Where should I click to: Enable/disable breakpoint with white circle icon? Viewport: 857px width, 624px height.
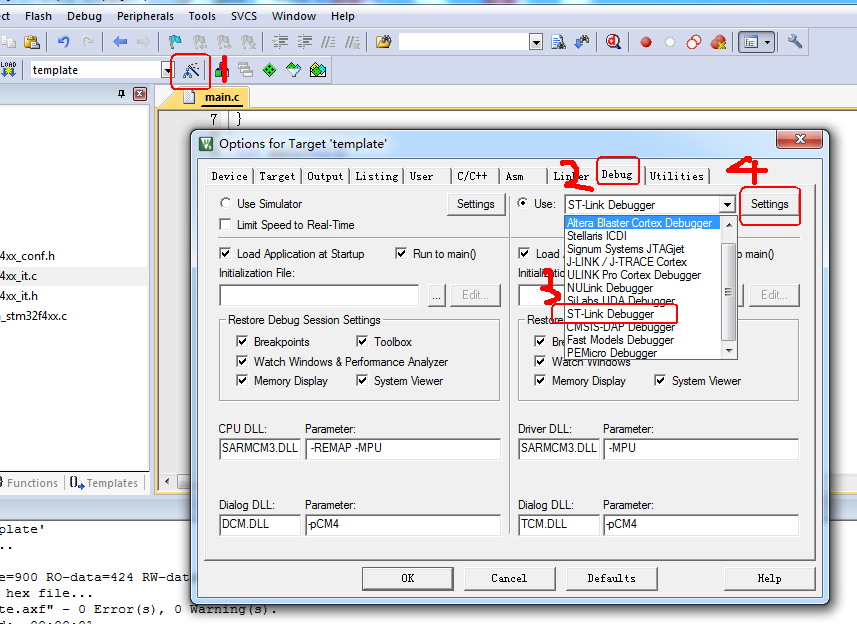(x=670, y=43)
